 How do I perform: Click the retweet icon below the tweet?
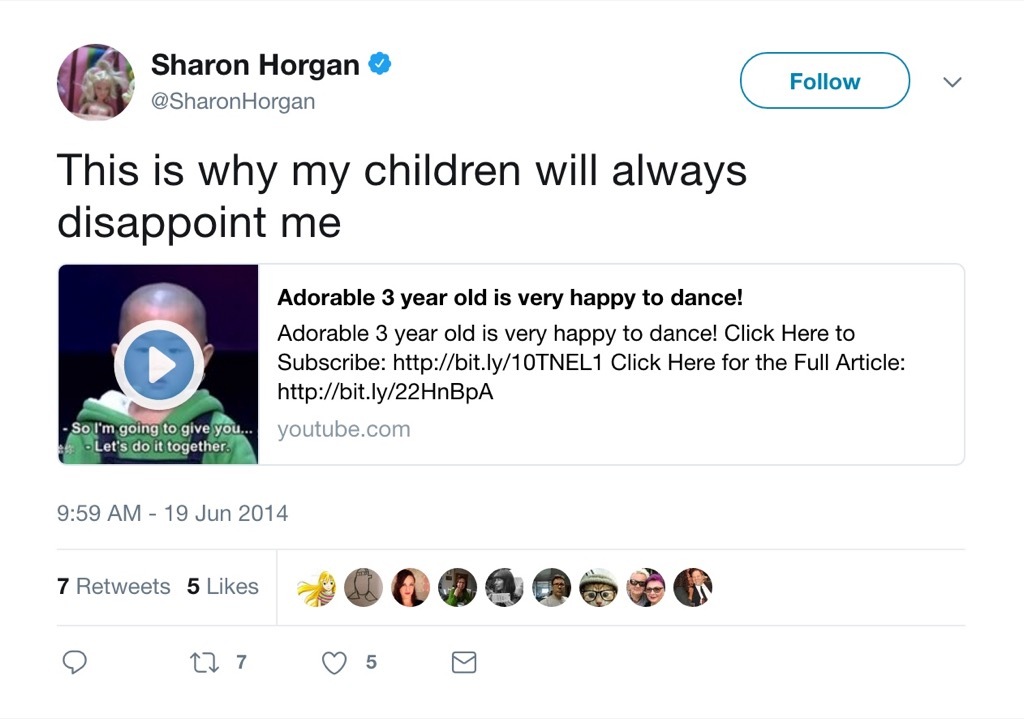pyautogui.click(x=204, y=662)
